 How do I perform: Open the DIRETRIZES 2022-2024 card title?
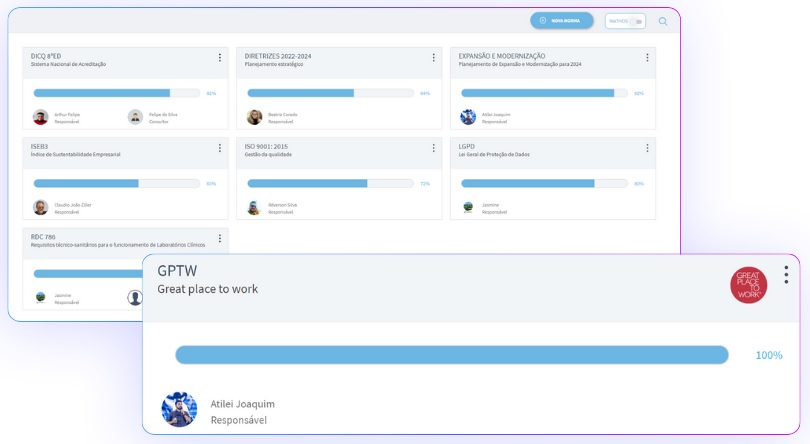277,56
